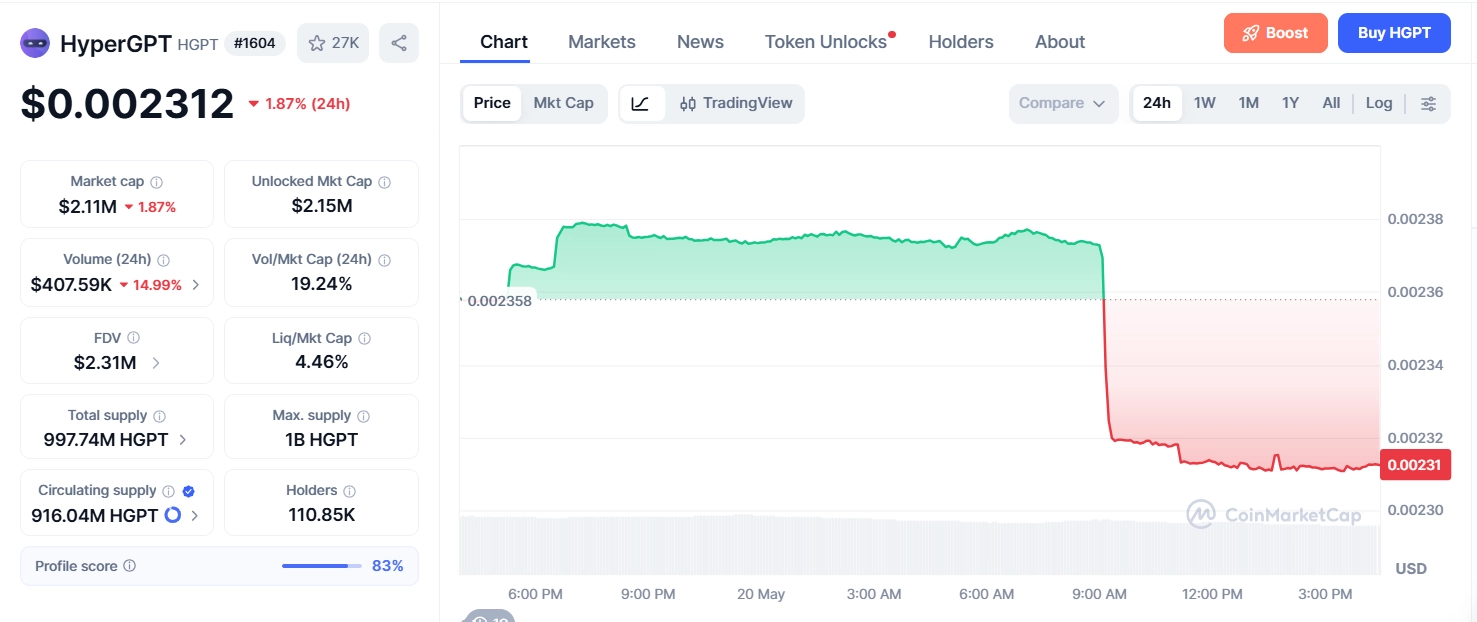Image resolution: width=1477 pixels, height=622 pixels.
Task: Click info icon next to Profile score
Action: (x=130, y=566)
